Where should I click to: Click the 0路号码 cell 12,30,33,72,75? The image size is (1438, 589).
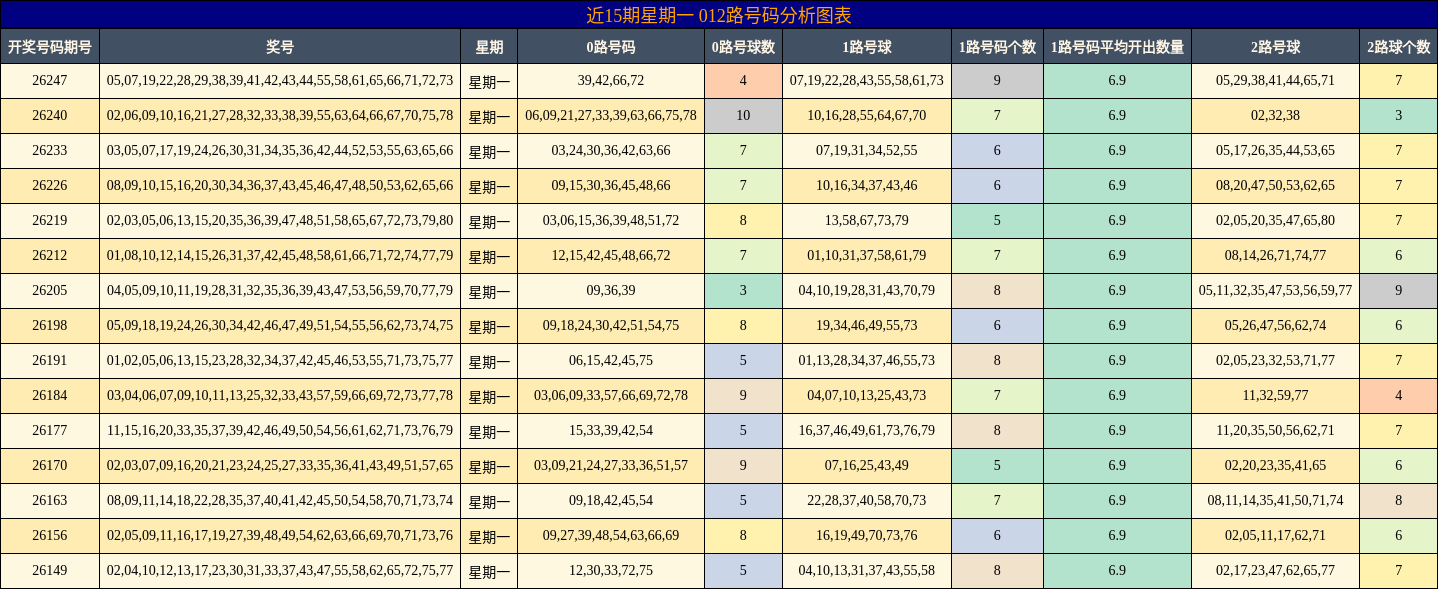(611, 571)
